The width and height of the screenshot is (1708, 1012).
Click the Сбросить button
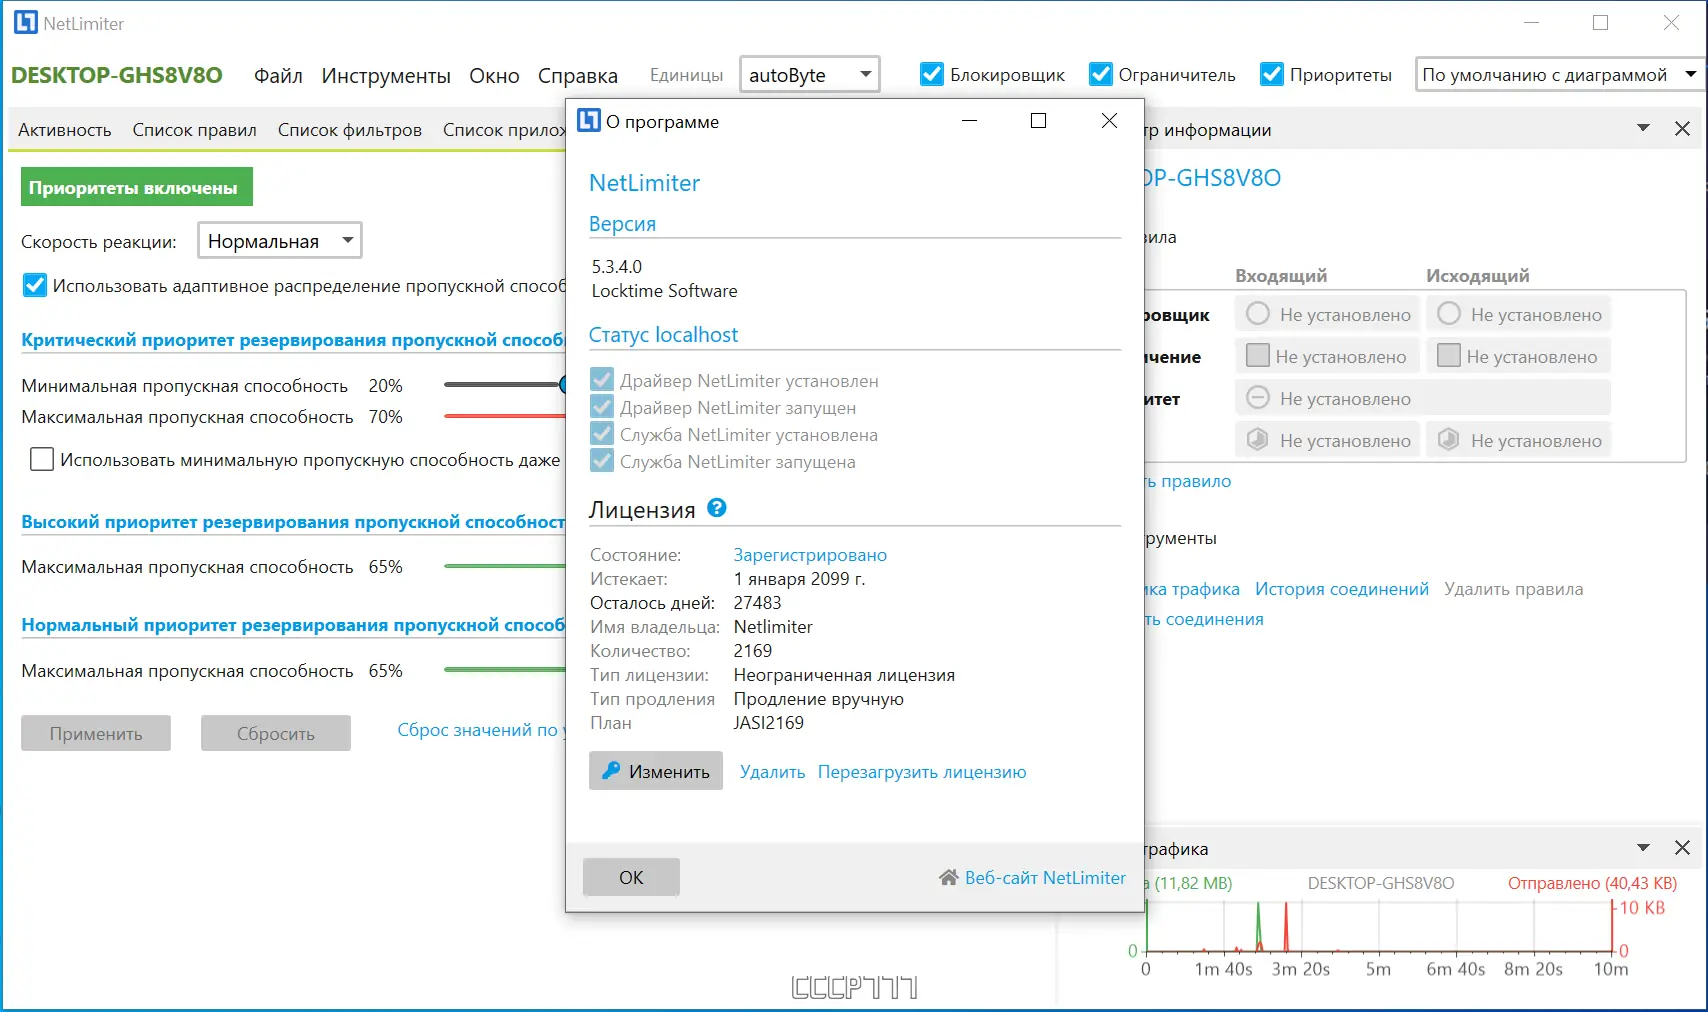coord(276,733)
